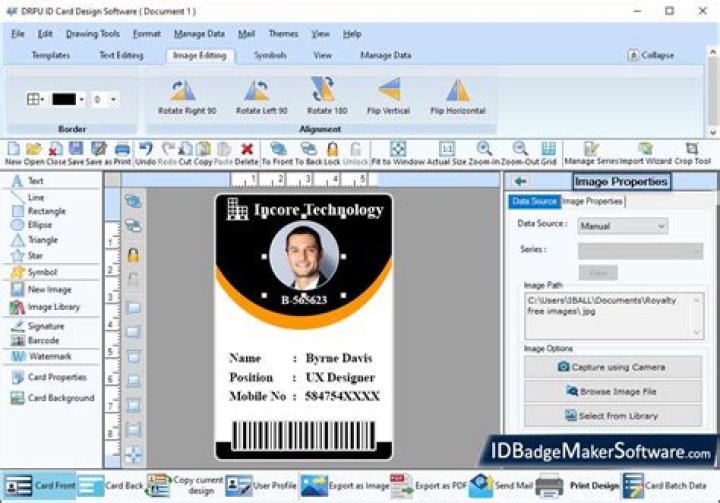Click Select from Library button
720x503 pixels.
[x=613, y=416]
